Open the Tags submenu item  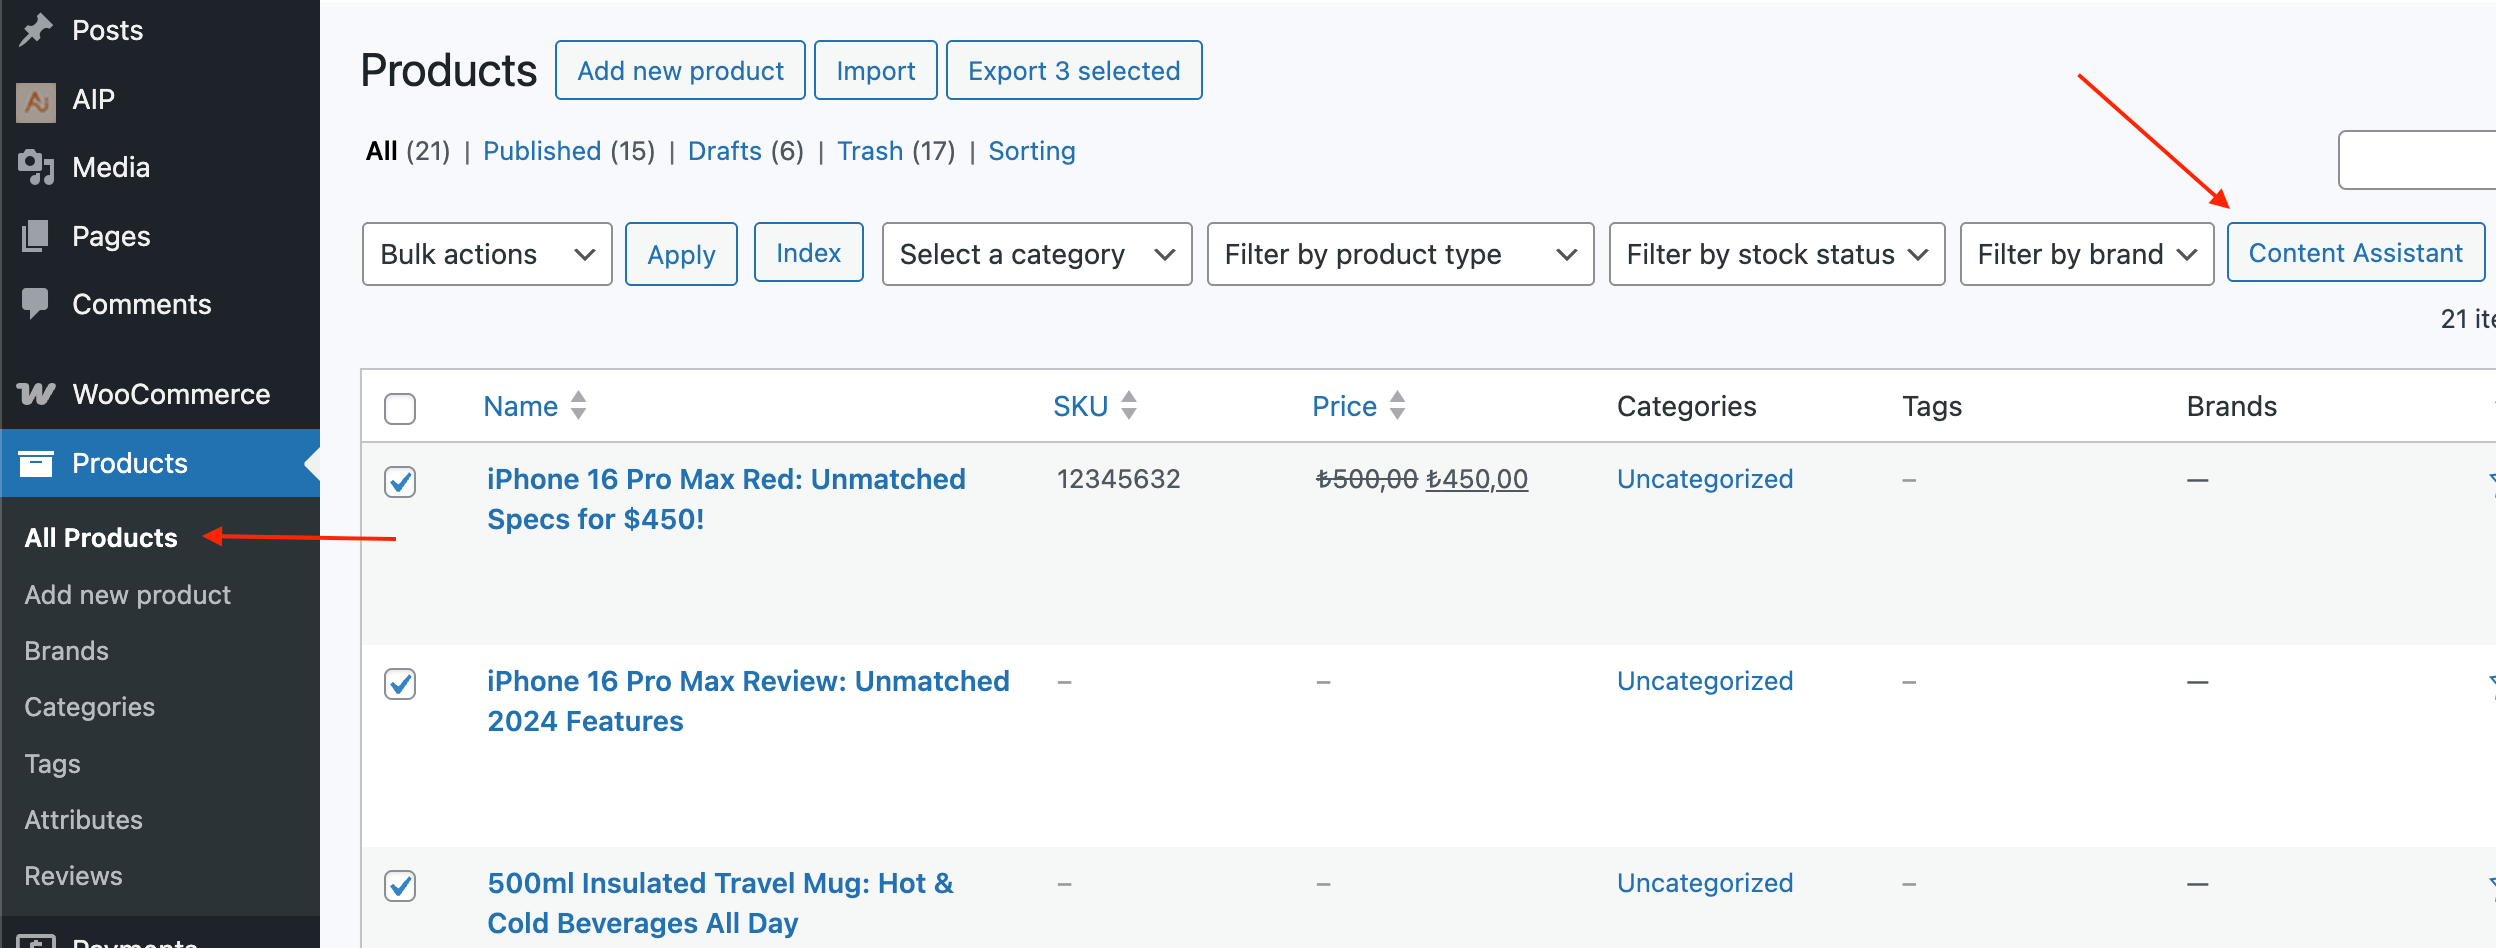(52, 764)
